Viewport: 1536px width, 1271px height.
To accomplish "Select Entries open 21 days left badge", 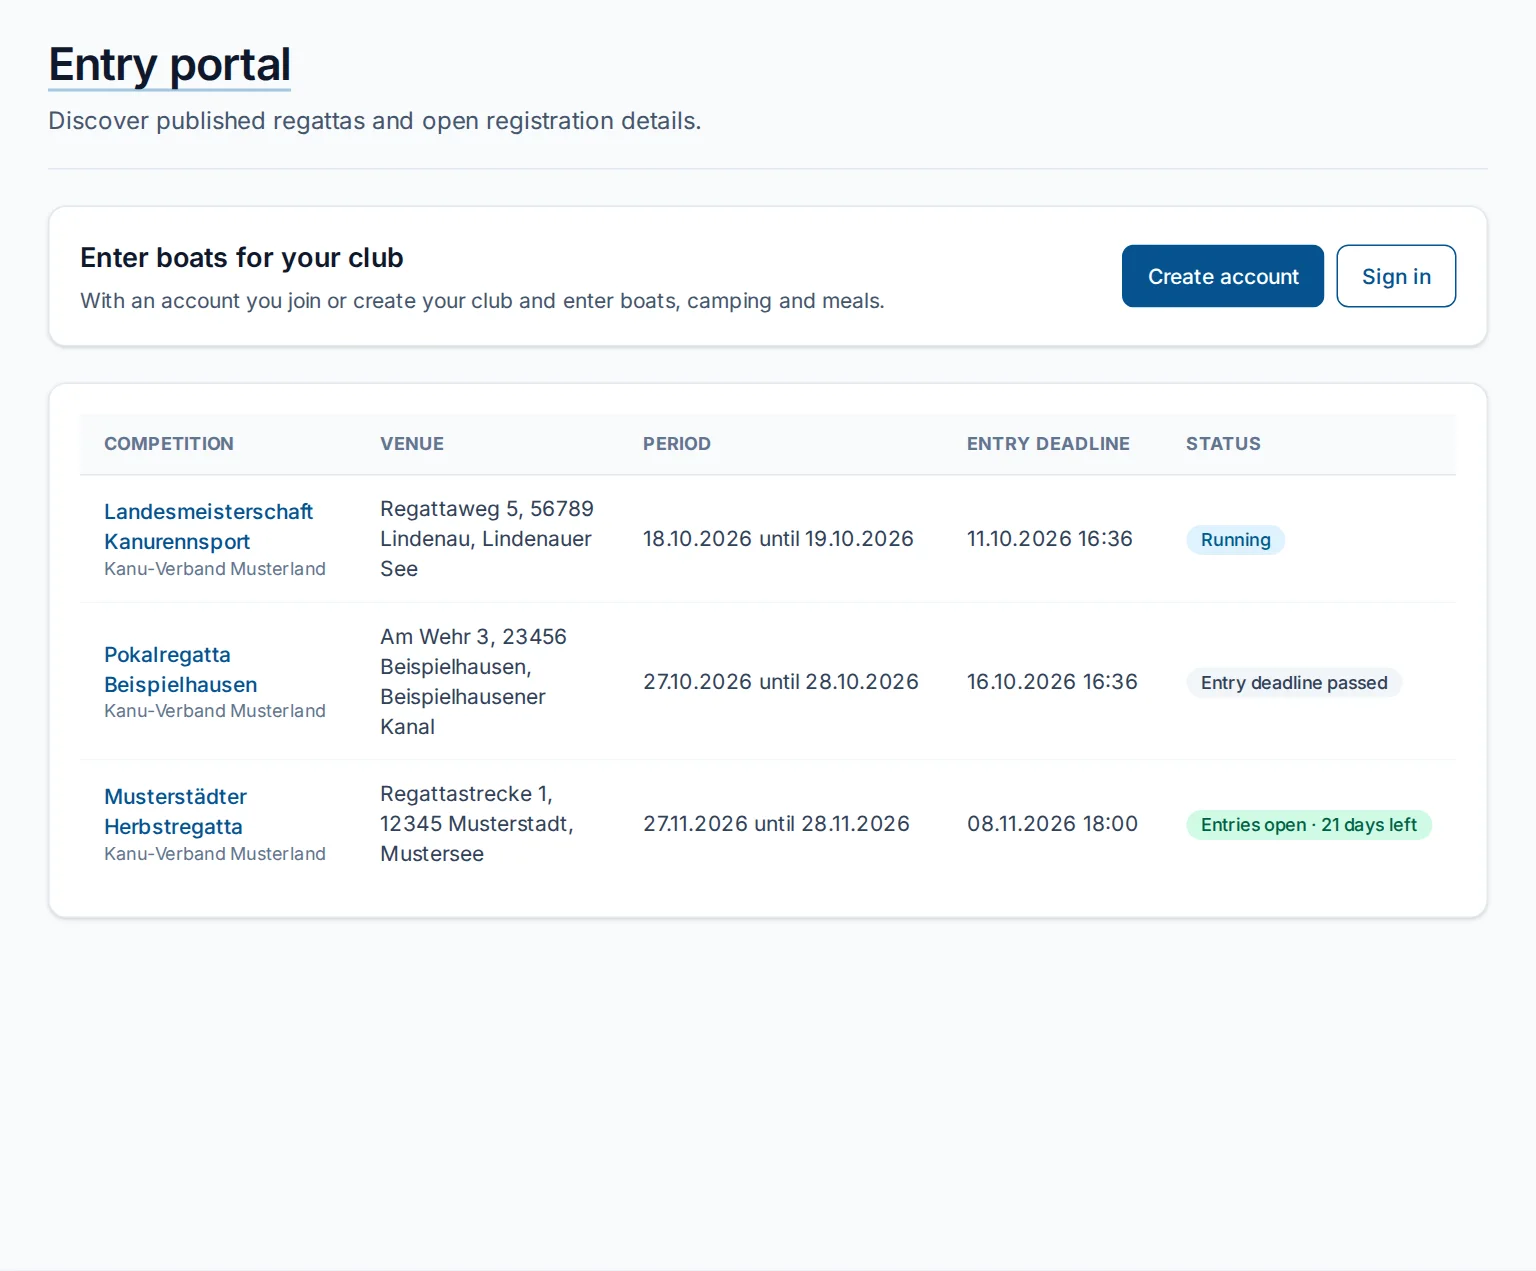I will (1309, 825).
